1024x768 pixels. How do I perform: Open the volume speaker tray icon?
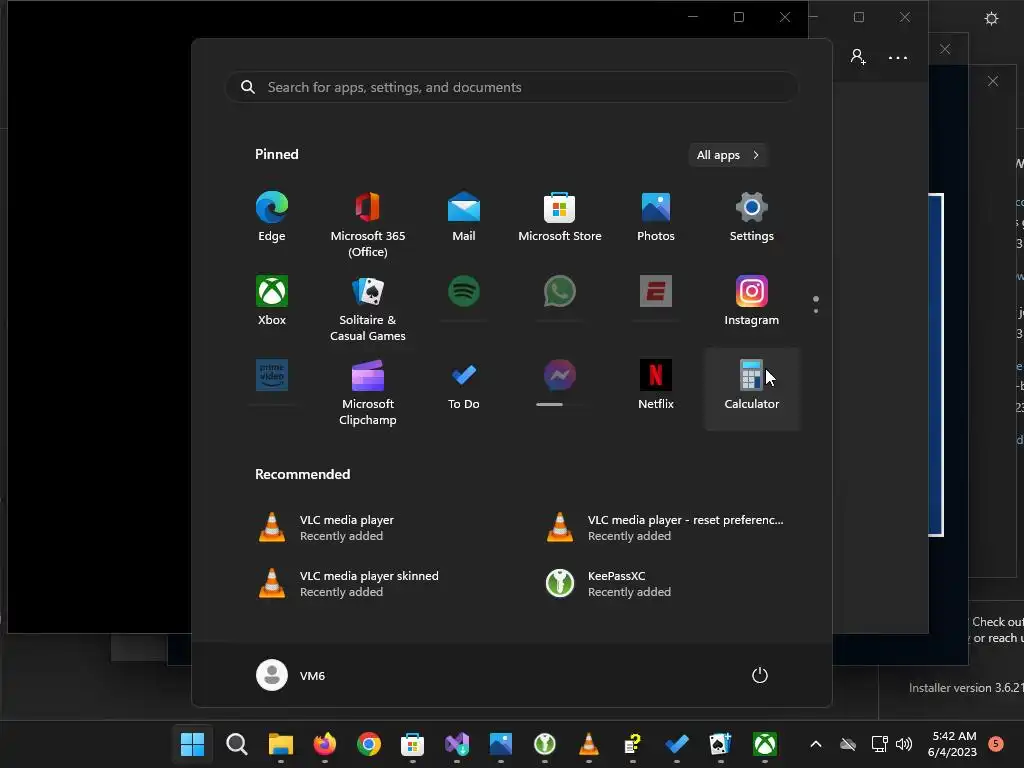(904, 744)
